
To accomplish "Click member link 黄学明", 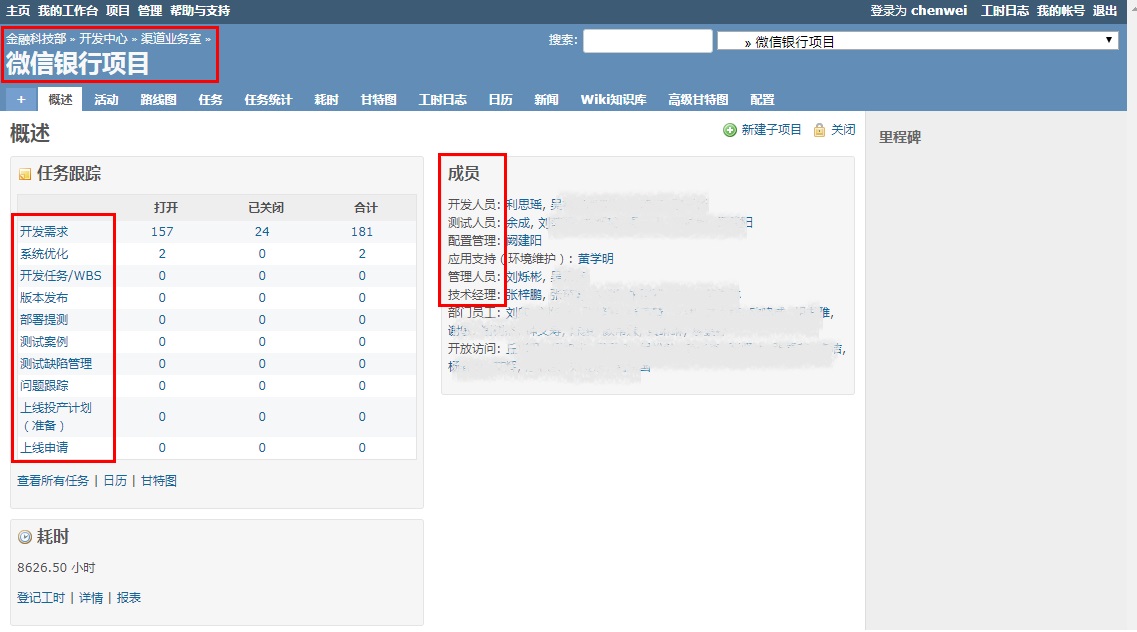I will [x=595, y=258].
